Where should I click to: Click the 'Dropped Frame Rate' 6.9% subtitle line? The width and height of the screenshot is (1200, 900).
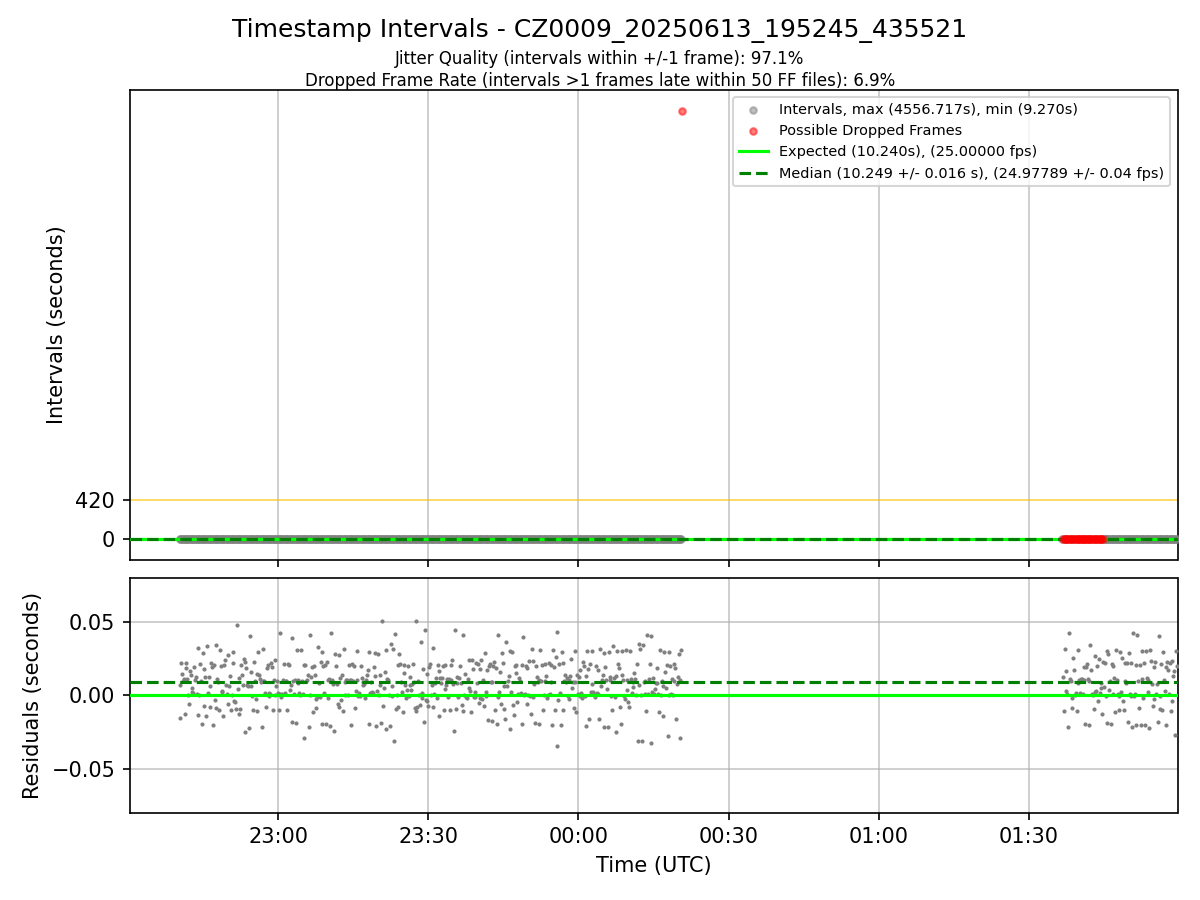599,80
